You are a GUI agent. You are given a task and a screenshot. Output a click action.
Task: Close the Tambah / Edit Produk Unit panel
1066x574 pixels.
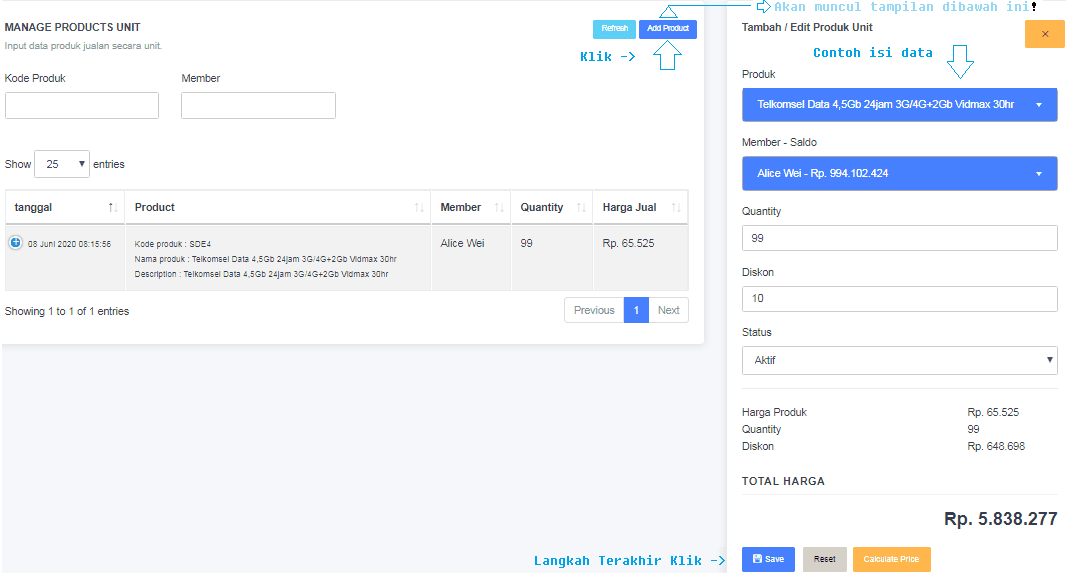(1044, 34)
